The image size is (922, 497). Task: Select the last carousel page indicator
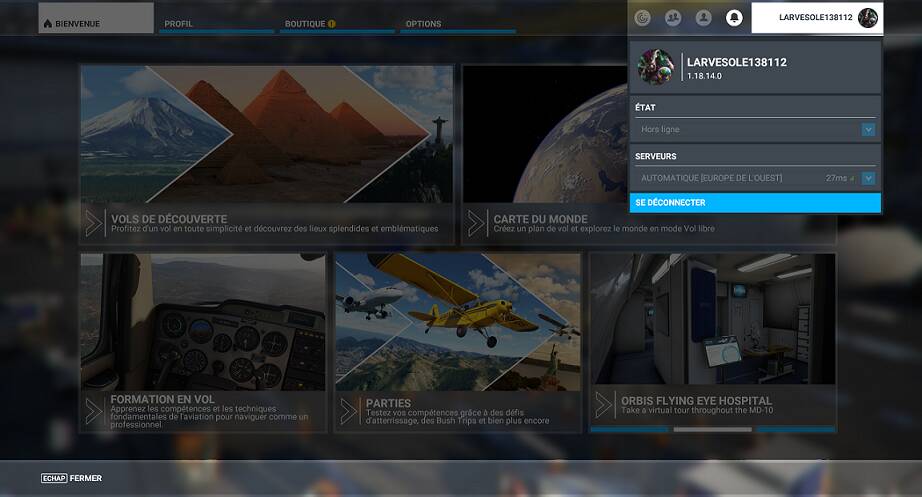click(796, 429)
